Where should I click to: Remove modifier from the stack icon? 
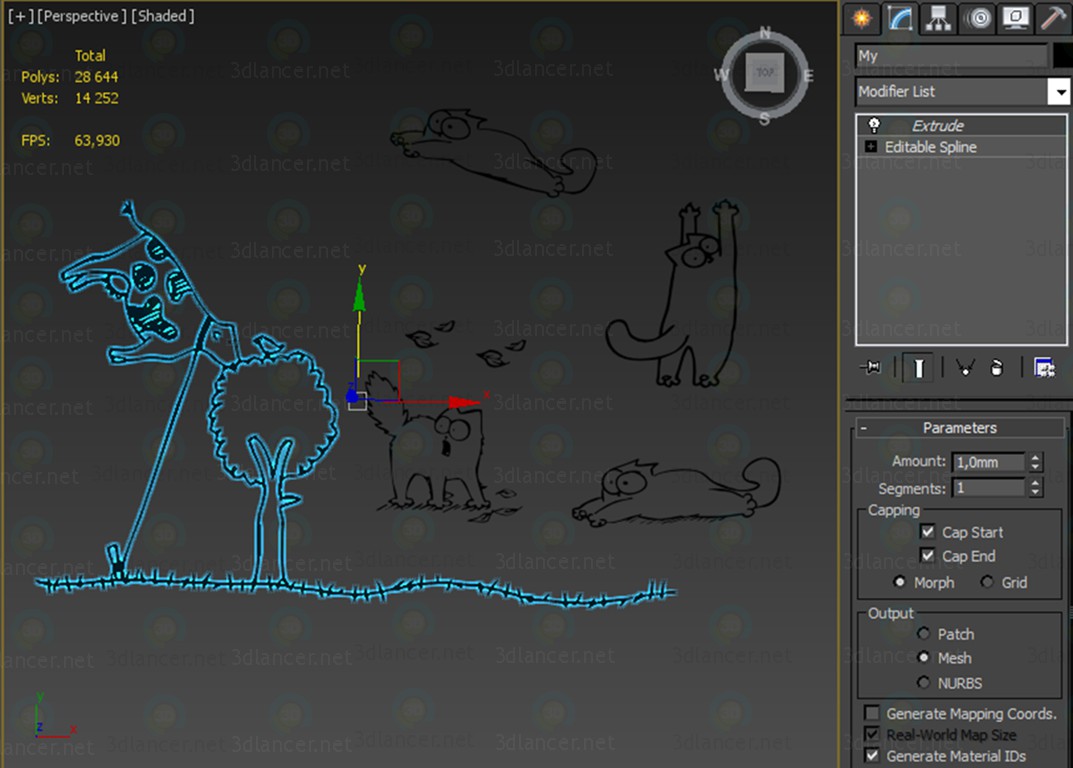pos(996,368)
